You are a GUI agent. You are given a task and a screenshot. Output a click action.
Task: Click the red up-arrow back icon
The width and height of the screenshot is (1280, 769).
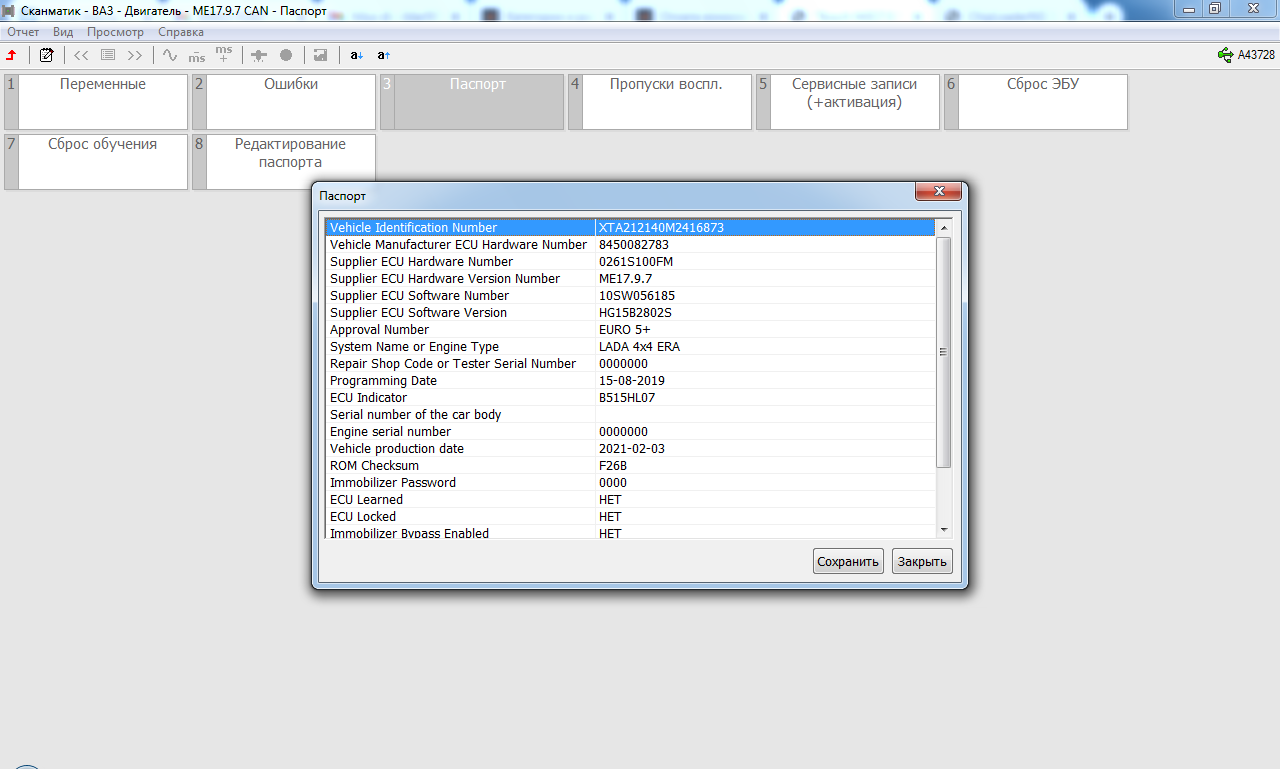pos(12,55)
